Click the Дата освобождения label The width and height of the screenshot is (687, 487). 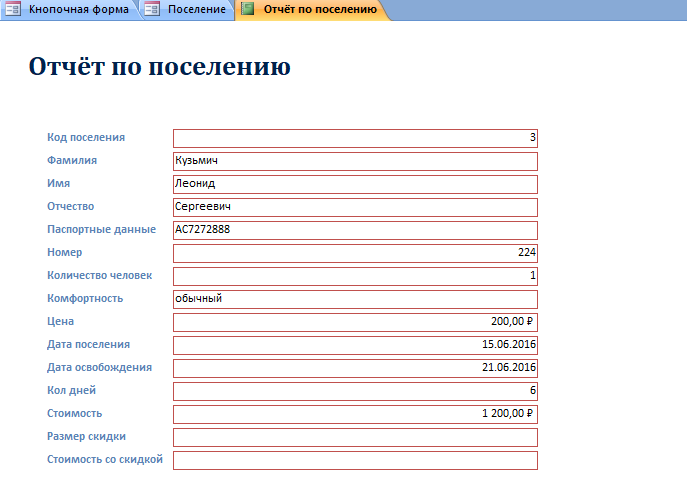click(x=99, y=367)
